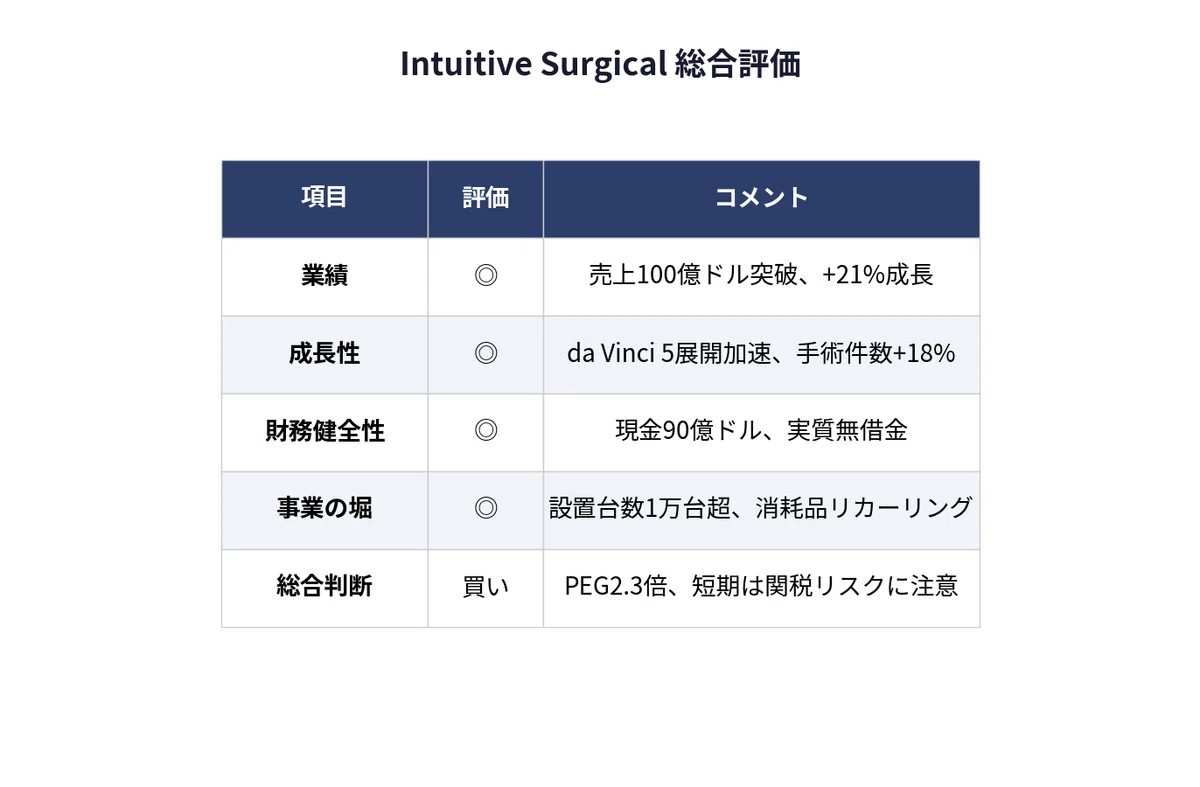Image resolution: width=1200 pixels, height=787 pixels.
Task: Select the 評価 column header
Action: [x=486, y=198]
